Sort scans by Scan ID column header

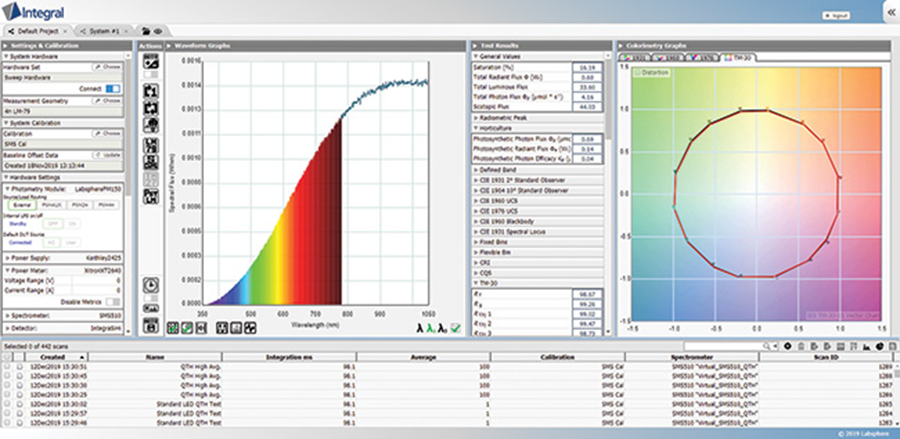tap(827, 357)
